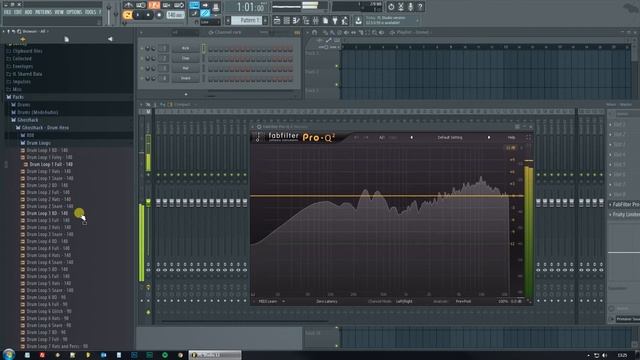The height and width of the screenshot is (360, 640).
Task: Click the download update icon
Action: pyautogui.click(x=358, y=20)
